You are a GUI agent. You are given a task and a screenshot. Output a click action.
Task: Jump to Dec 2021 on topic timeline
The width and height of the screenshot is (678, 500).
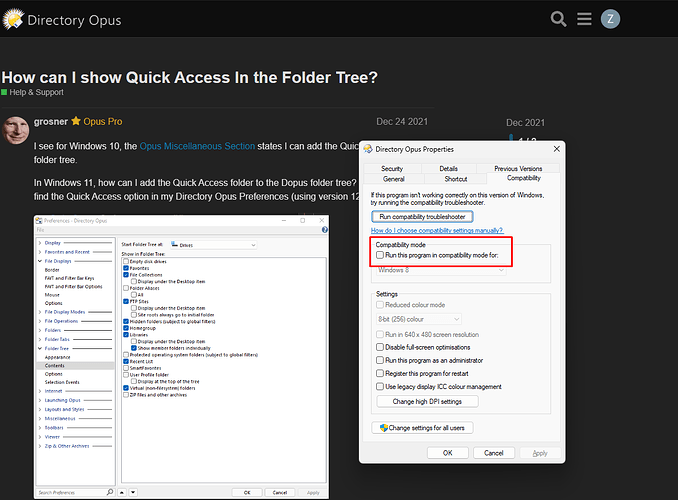525,123
